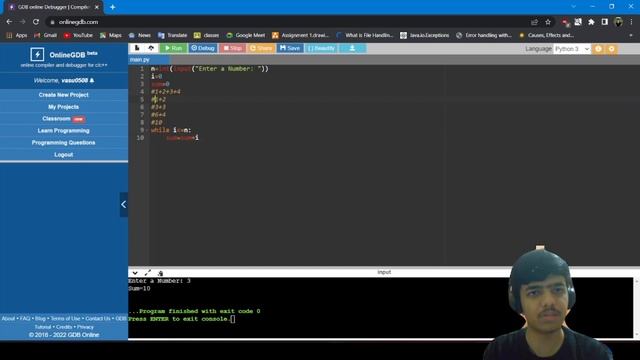Click the share page icon in address bar
The image size is (640, 360).
(534, 22)
